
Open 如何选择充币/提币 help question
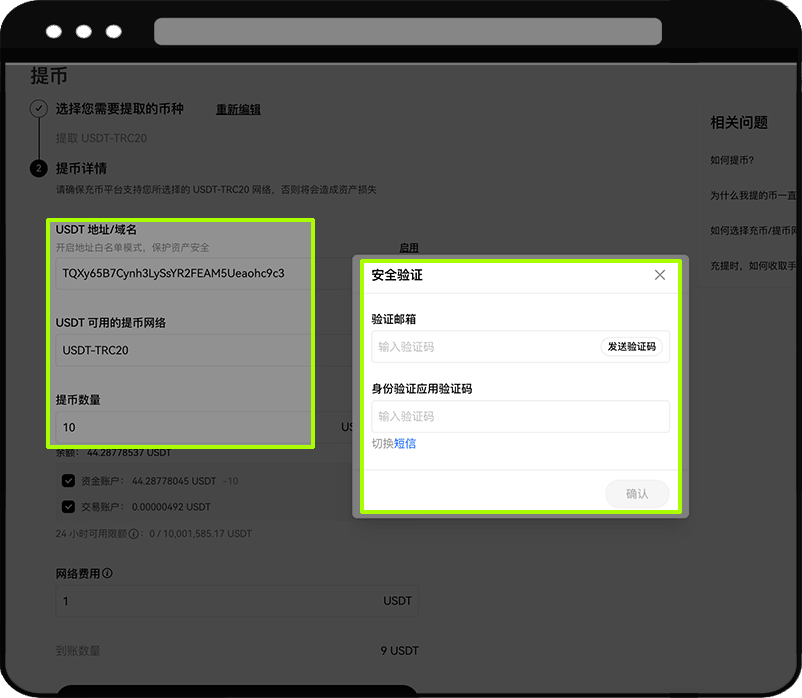coord(753,231)
